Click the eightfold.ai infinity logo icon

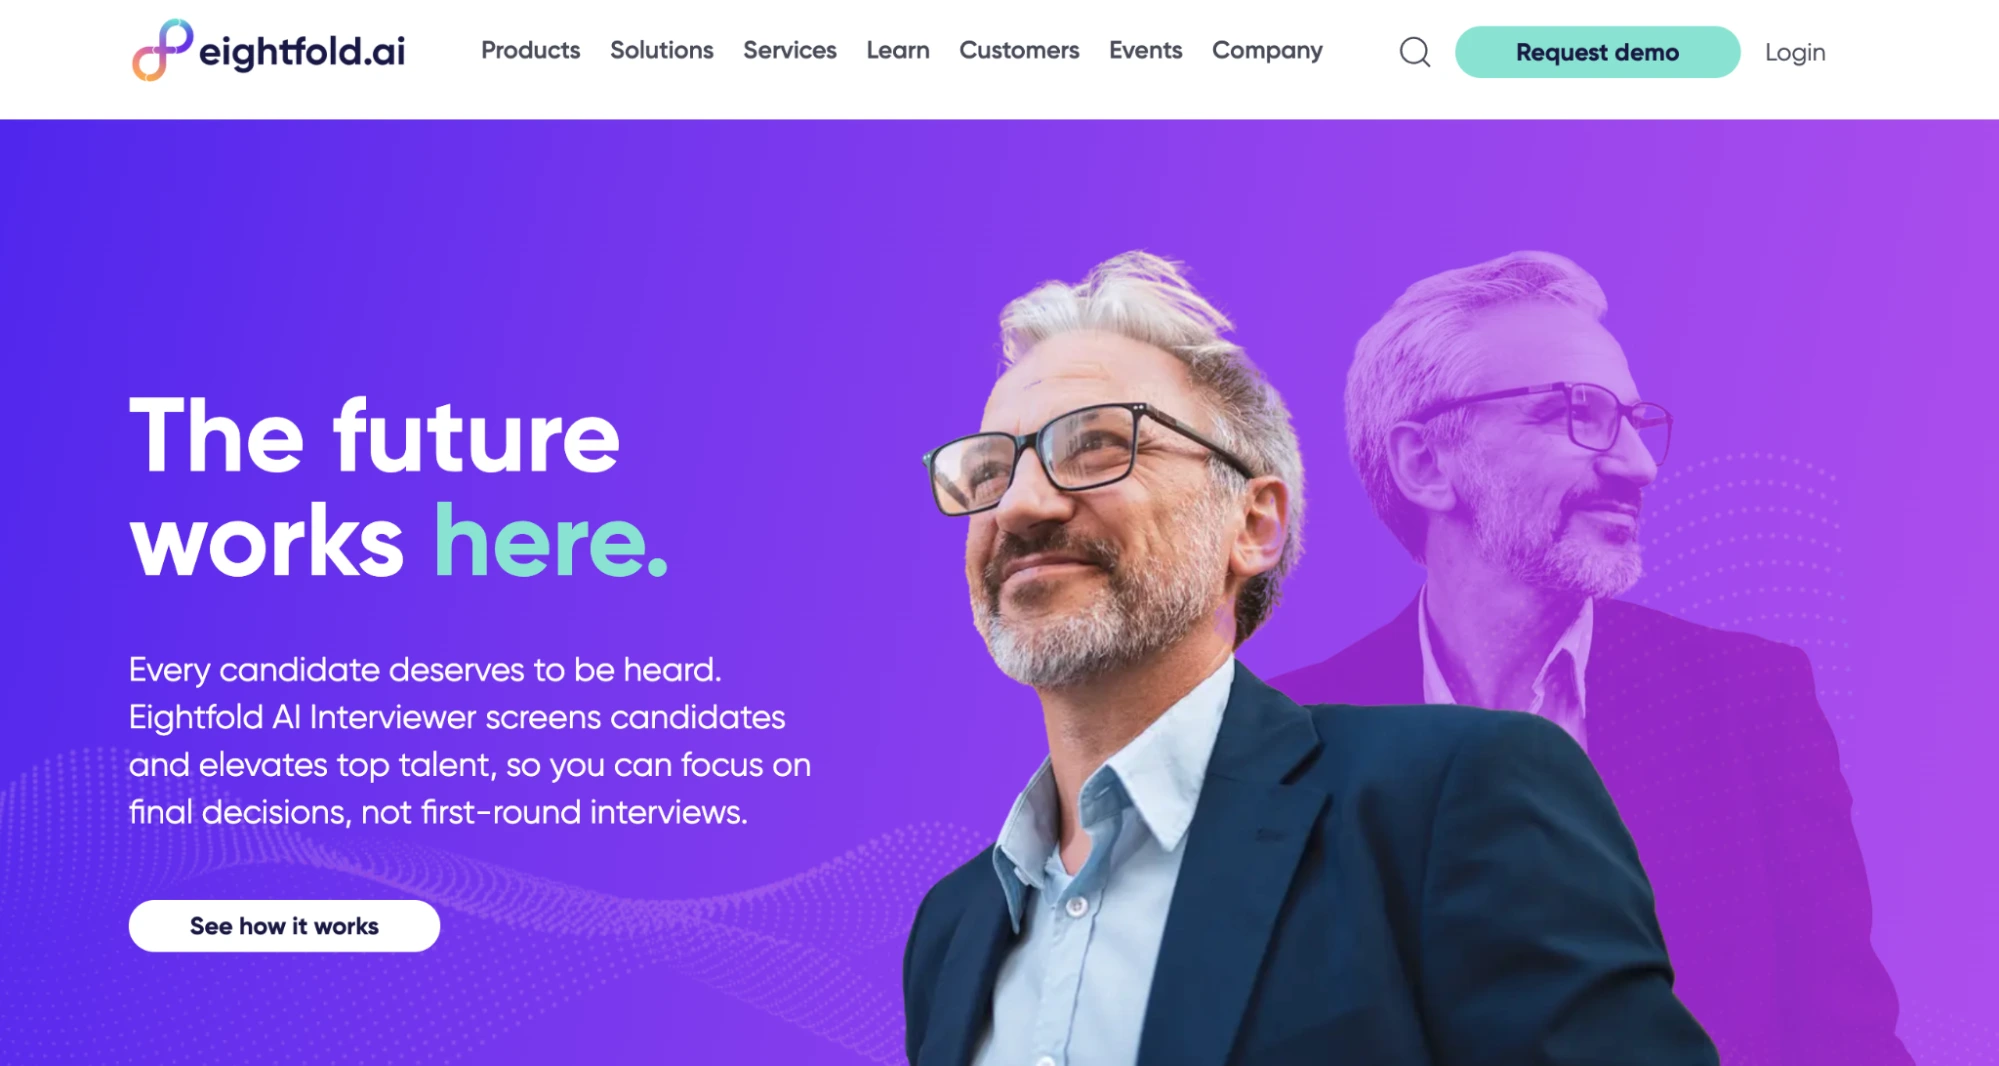[x=162, y=50]
